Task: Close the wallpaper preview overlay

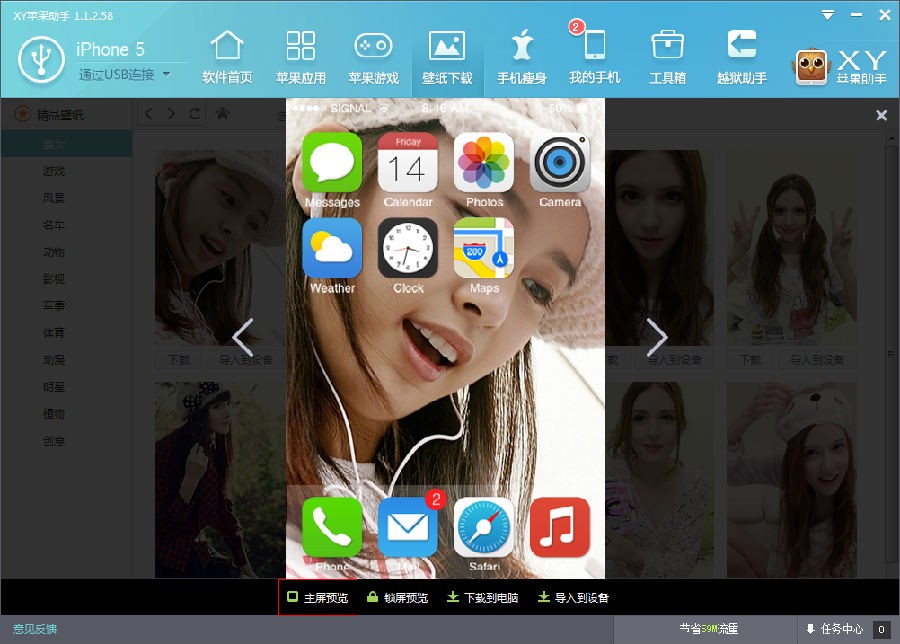Action: [882, 115]
